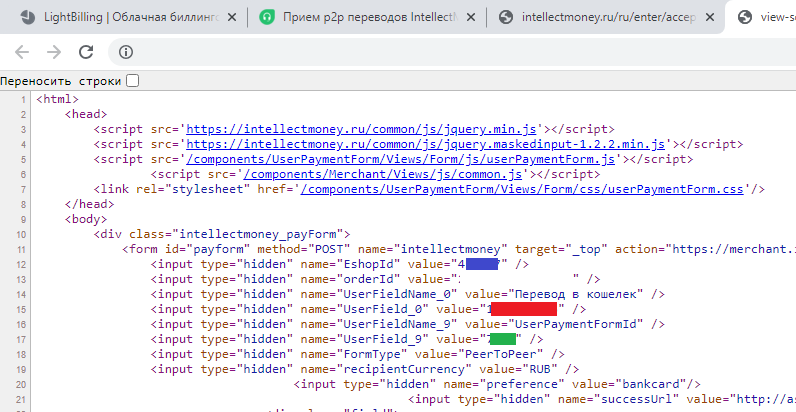
Task: Click the "Переносить строки" label text
Action: pos(60,81)
